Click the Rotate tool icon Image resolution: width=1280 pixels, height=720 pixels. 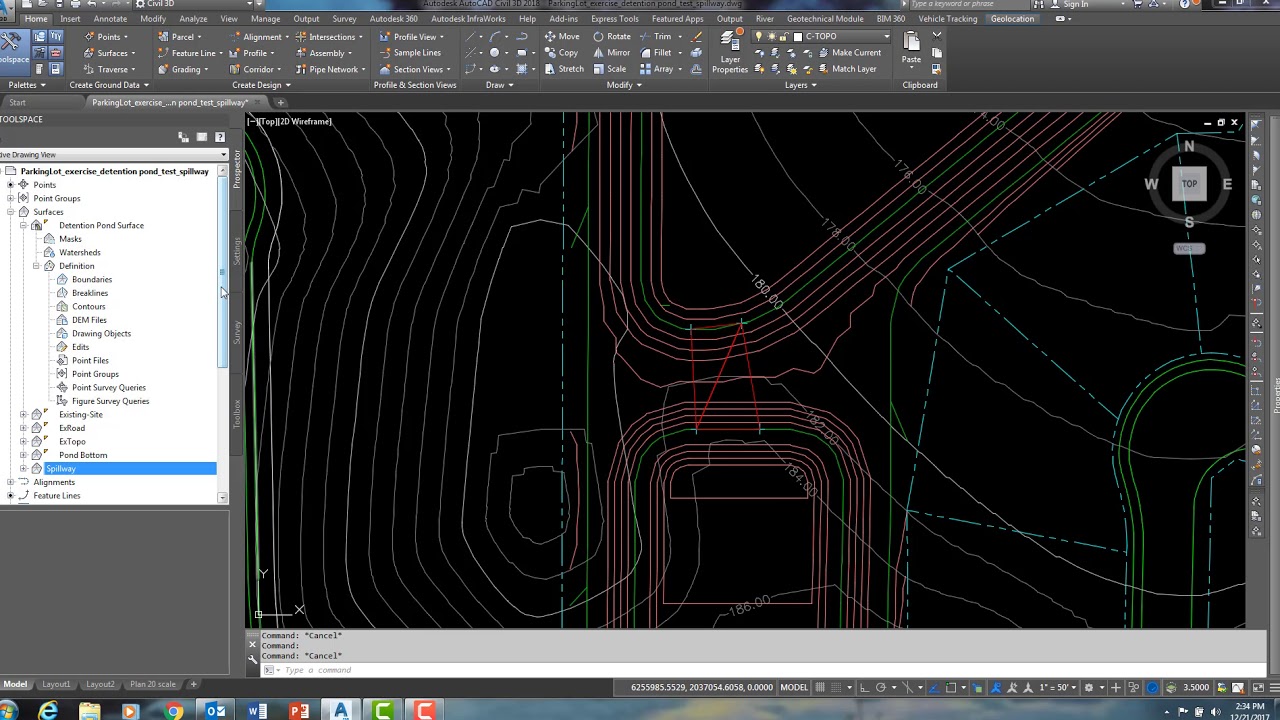pos(598,36)
